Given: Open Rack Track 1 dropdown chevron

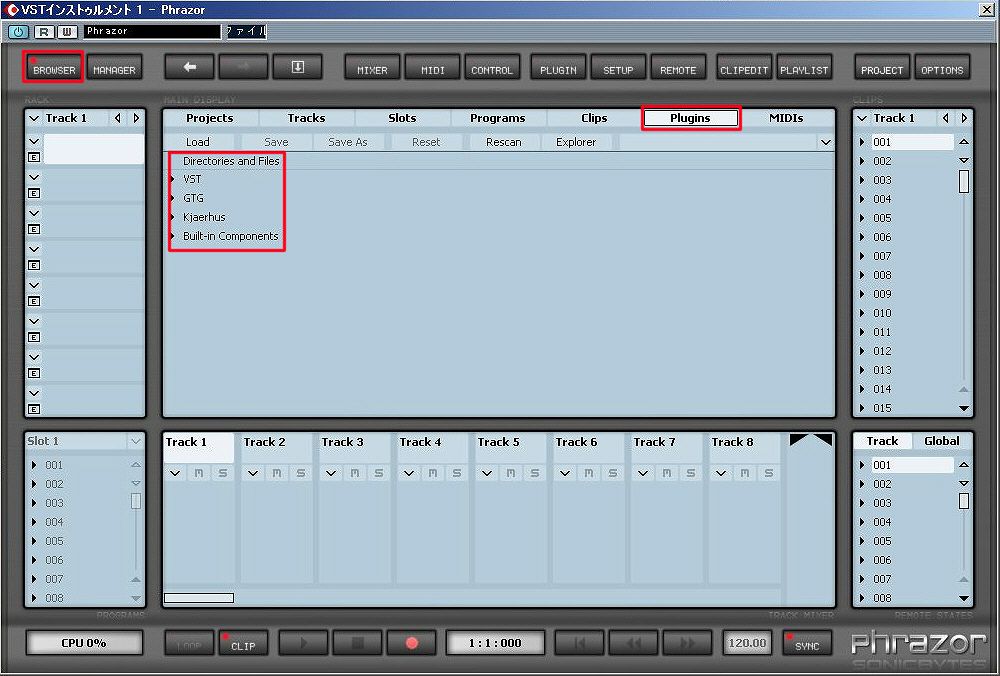Looking at the screenshot, I should (34, 118).
